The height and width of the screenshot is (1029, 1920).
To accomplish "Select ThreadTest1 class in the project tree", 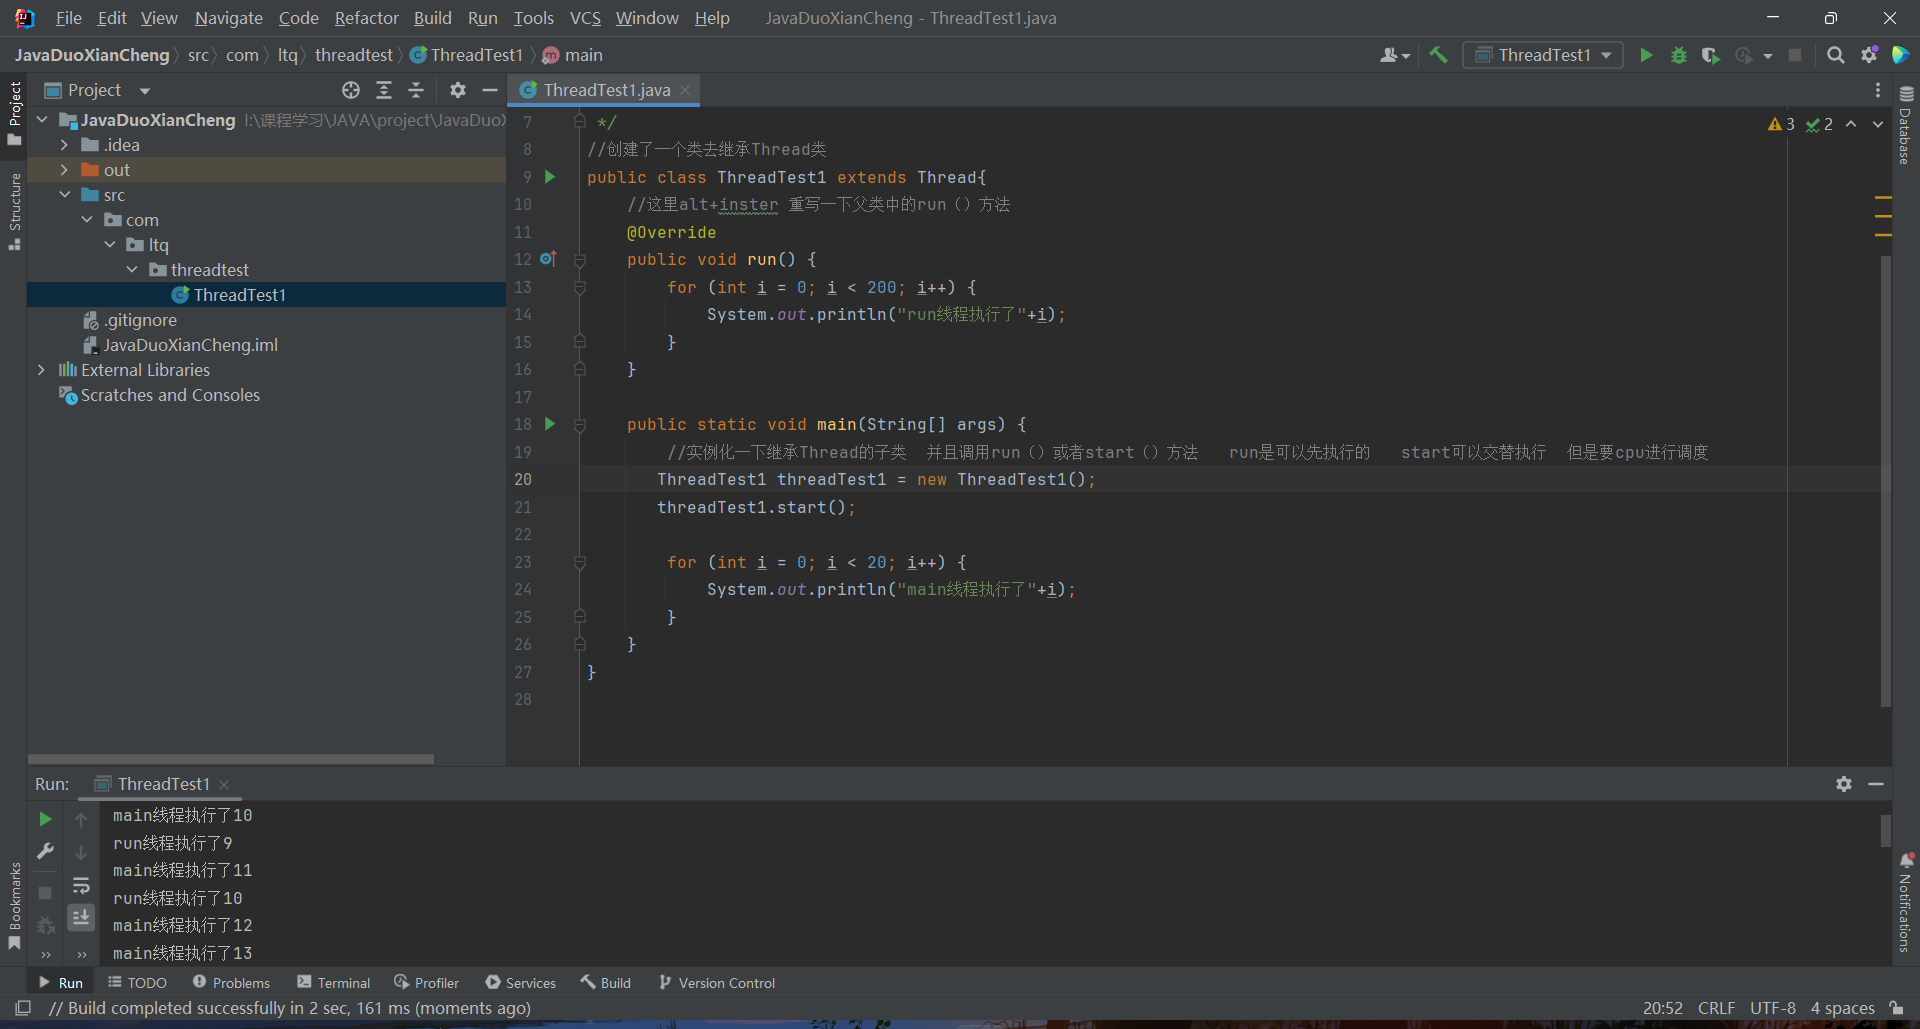I will pos(239,295).
